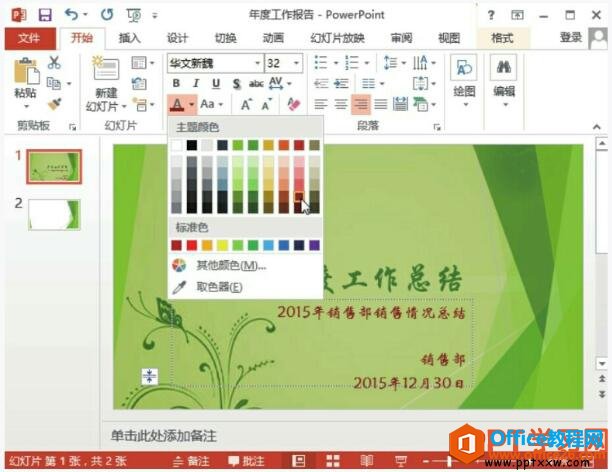The width and height of the screenshot is (612, 472).
Task: Toggle text shadow S button
Action: tap(236, 84)
